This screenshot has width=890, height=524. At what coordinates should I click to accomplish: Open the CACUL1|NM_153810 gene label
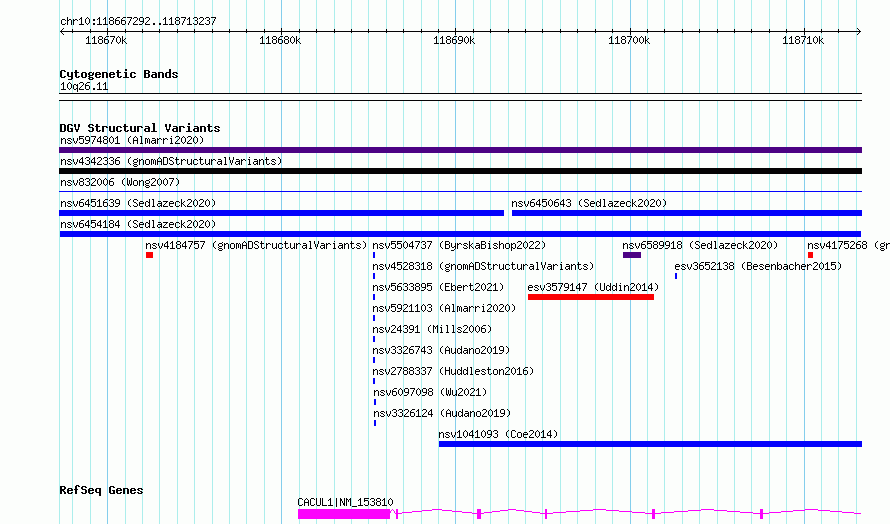pos(345,502)
